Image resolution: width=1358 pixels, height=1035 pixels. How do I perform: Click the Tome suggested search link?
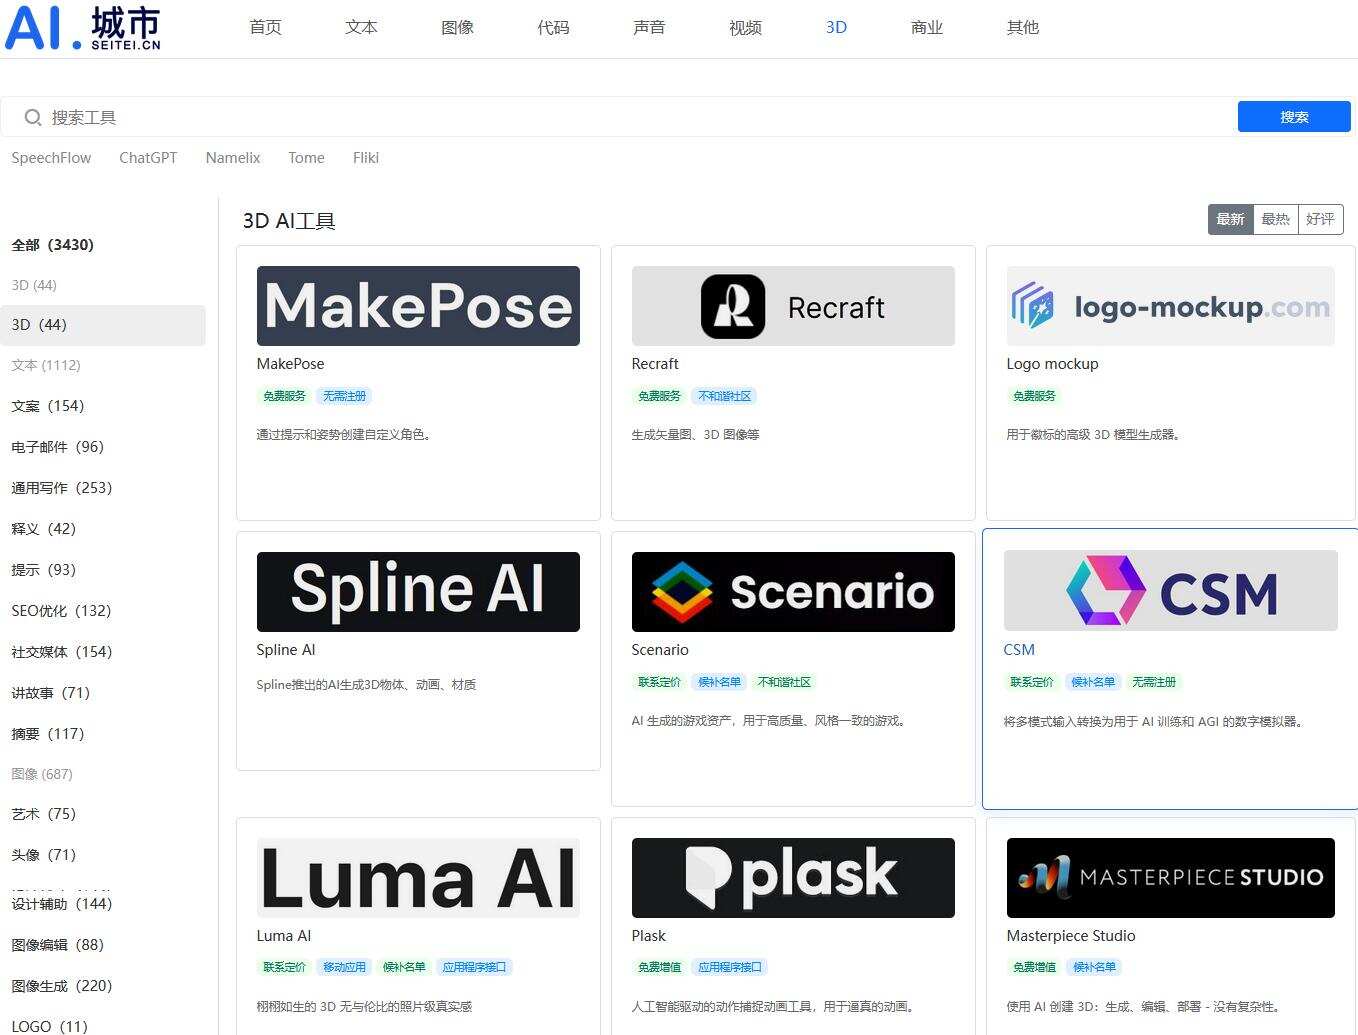[306, 158]
